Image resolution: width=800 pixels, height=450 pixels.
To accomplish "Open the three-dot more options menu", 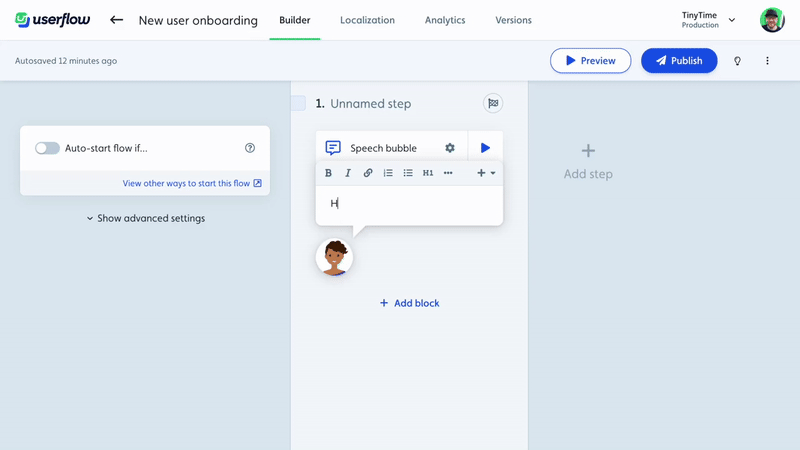I will click(x=767, y=61).
